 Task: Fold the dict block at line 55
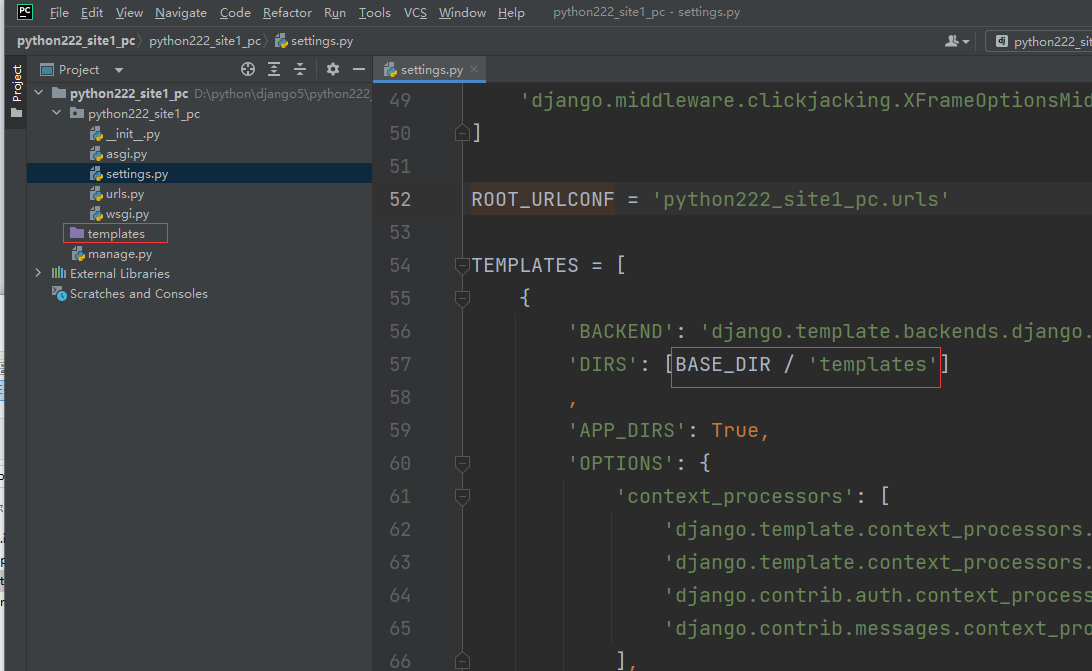(462, 298)
